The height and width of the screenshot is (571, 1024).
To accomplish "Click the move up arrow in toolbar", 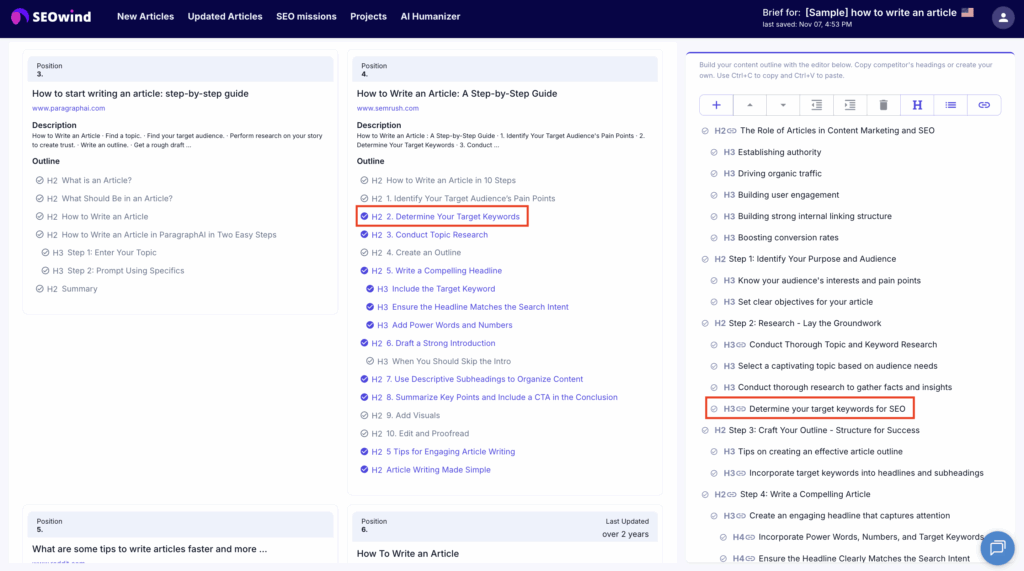I will [x=750, y=105].
